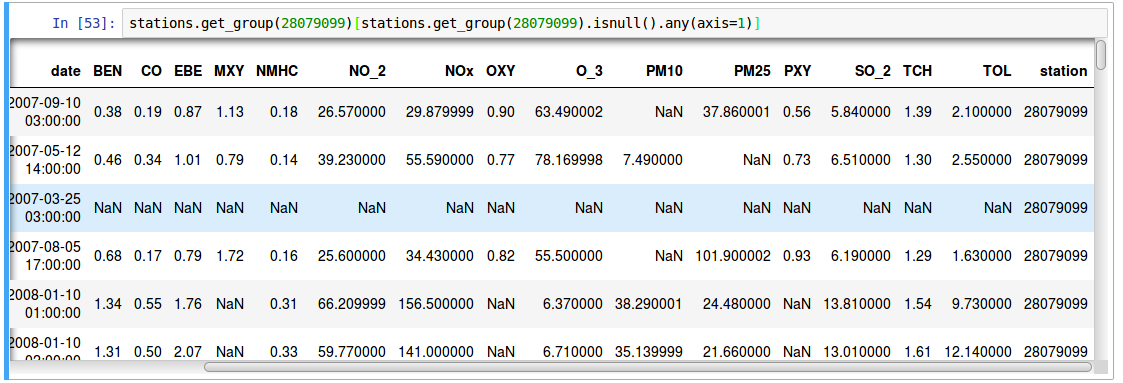Screen dimensions: 1123x383
Task: Click the TOL value 2.100000
Action: coord(981,112)
